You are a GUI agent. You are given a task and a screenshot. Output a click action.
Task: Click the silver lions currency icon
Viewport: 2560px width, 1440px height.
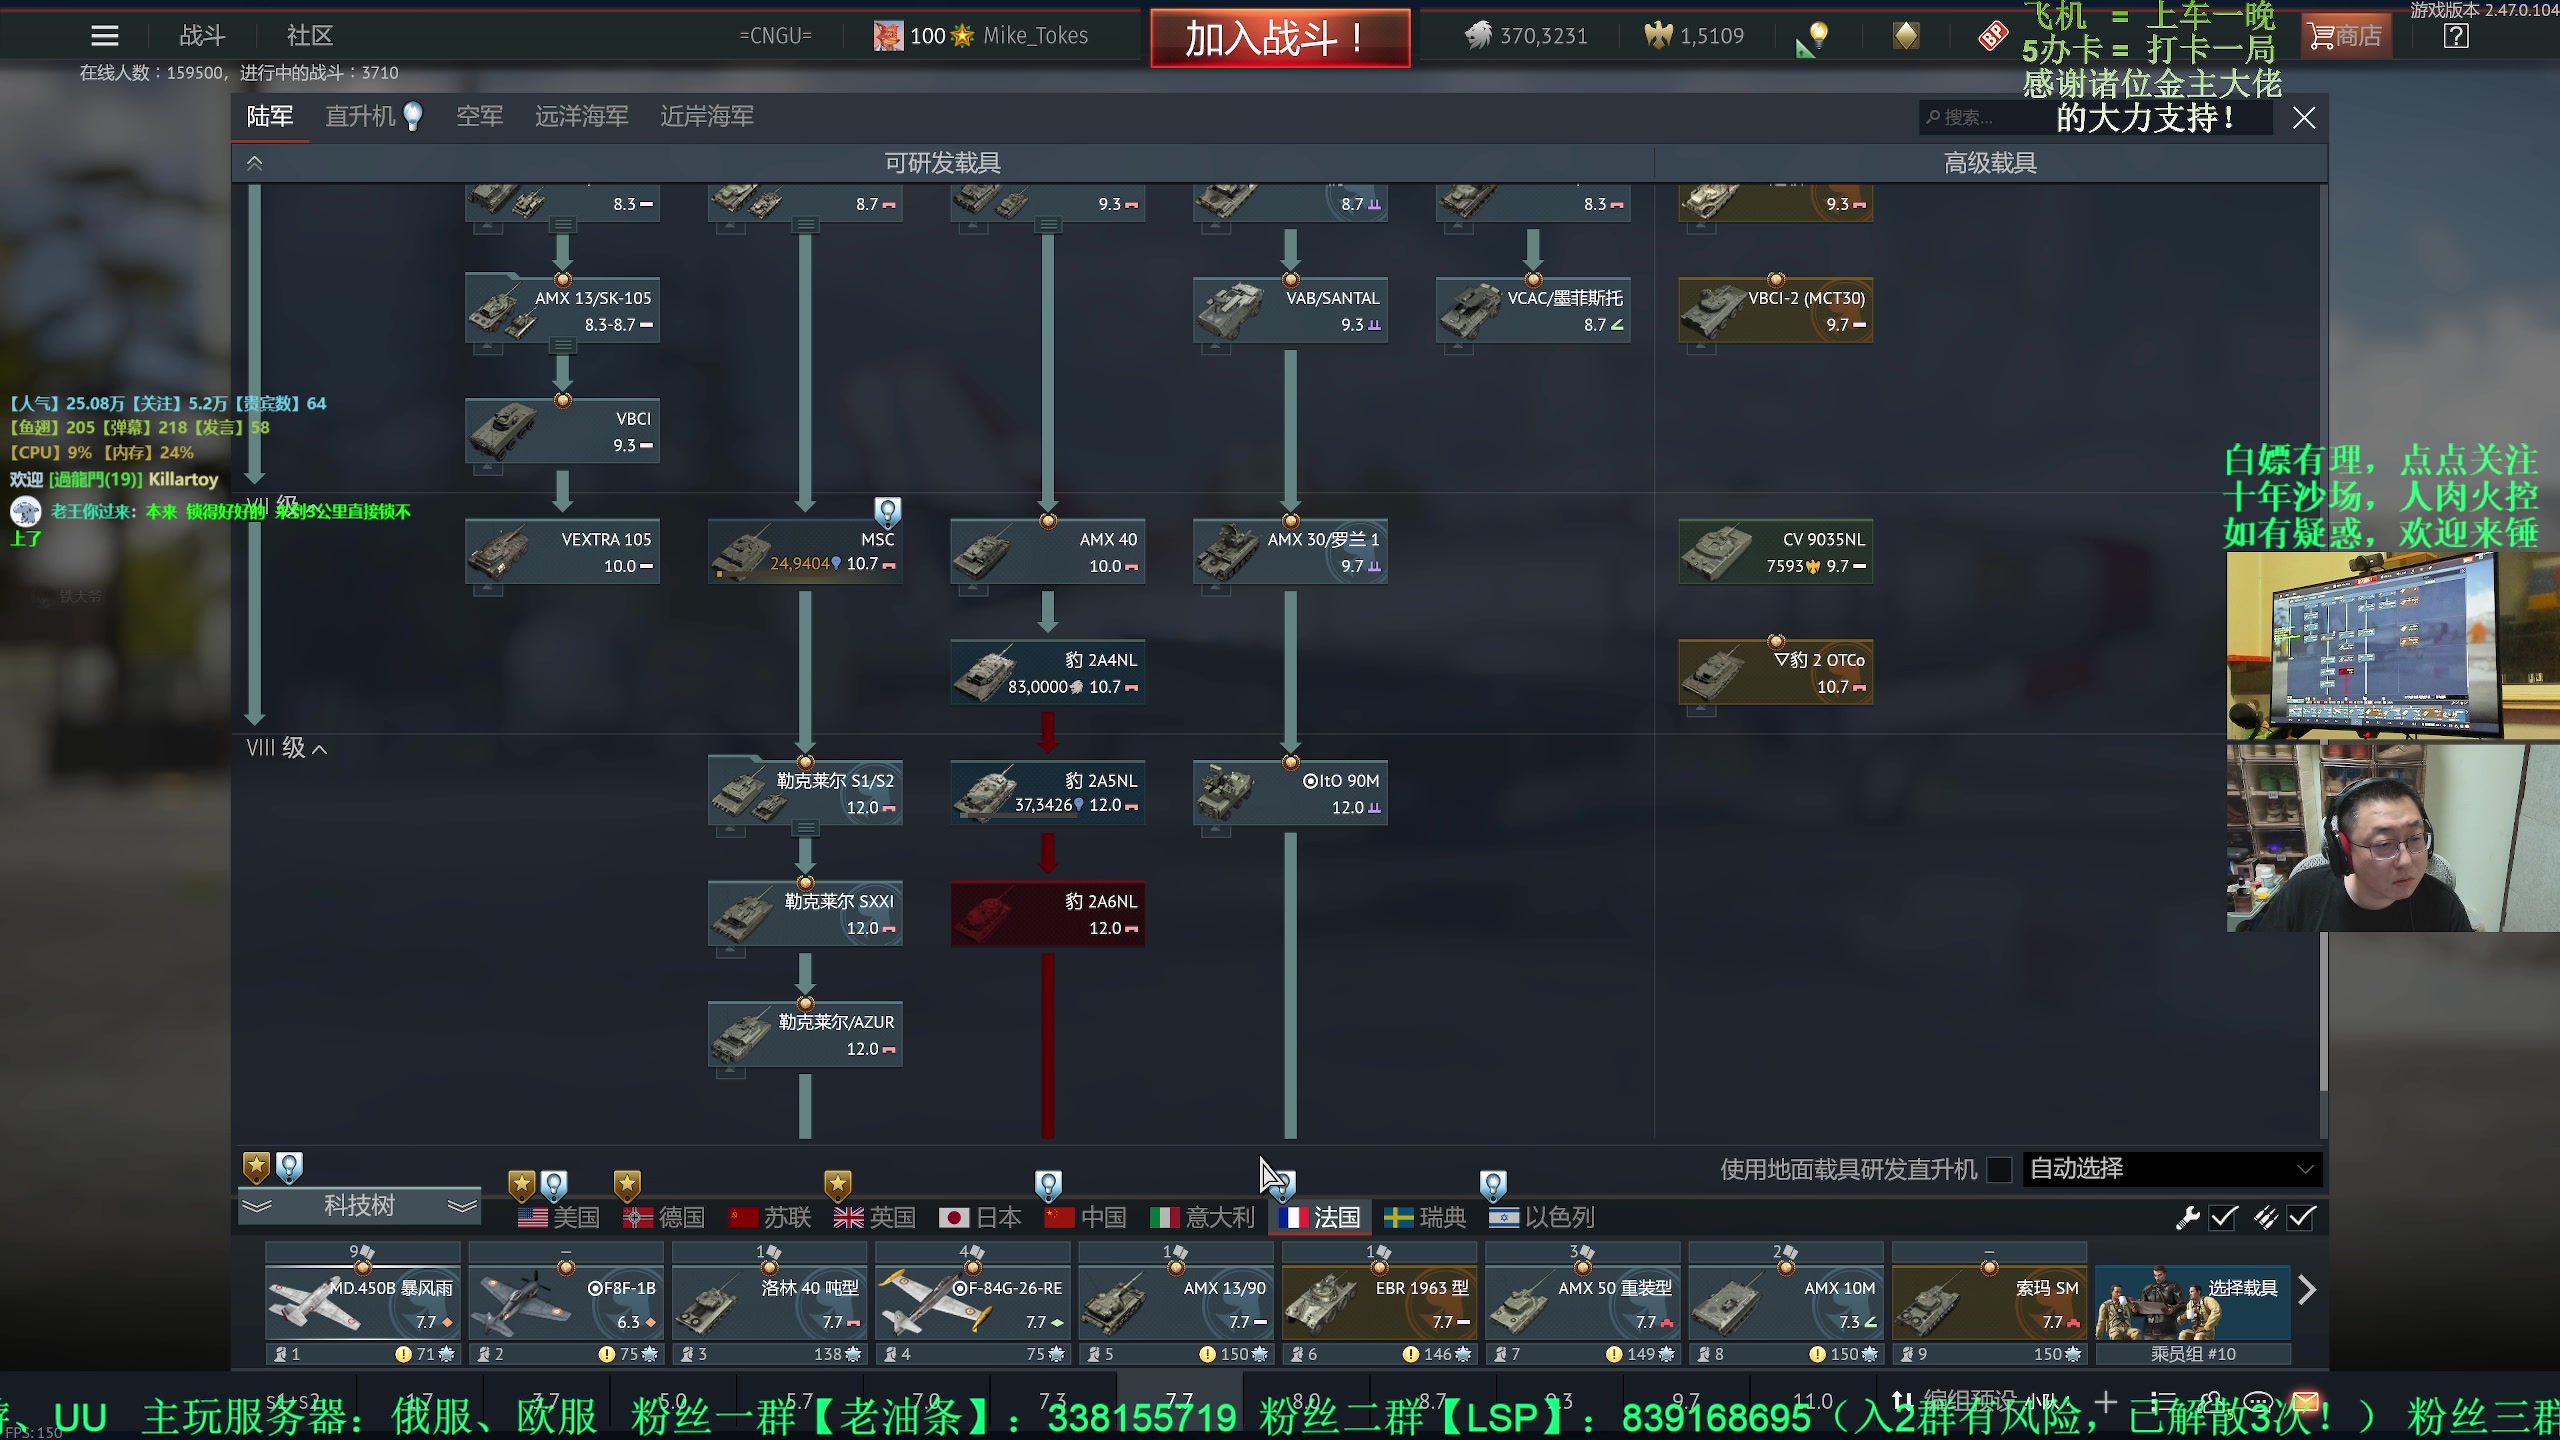pyautogui.click(x=1478, y=36)
